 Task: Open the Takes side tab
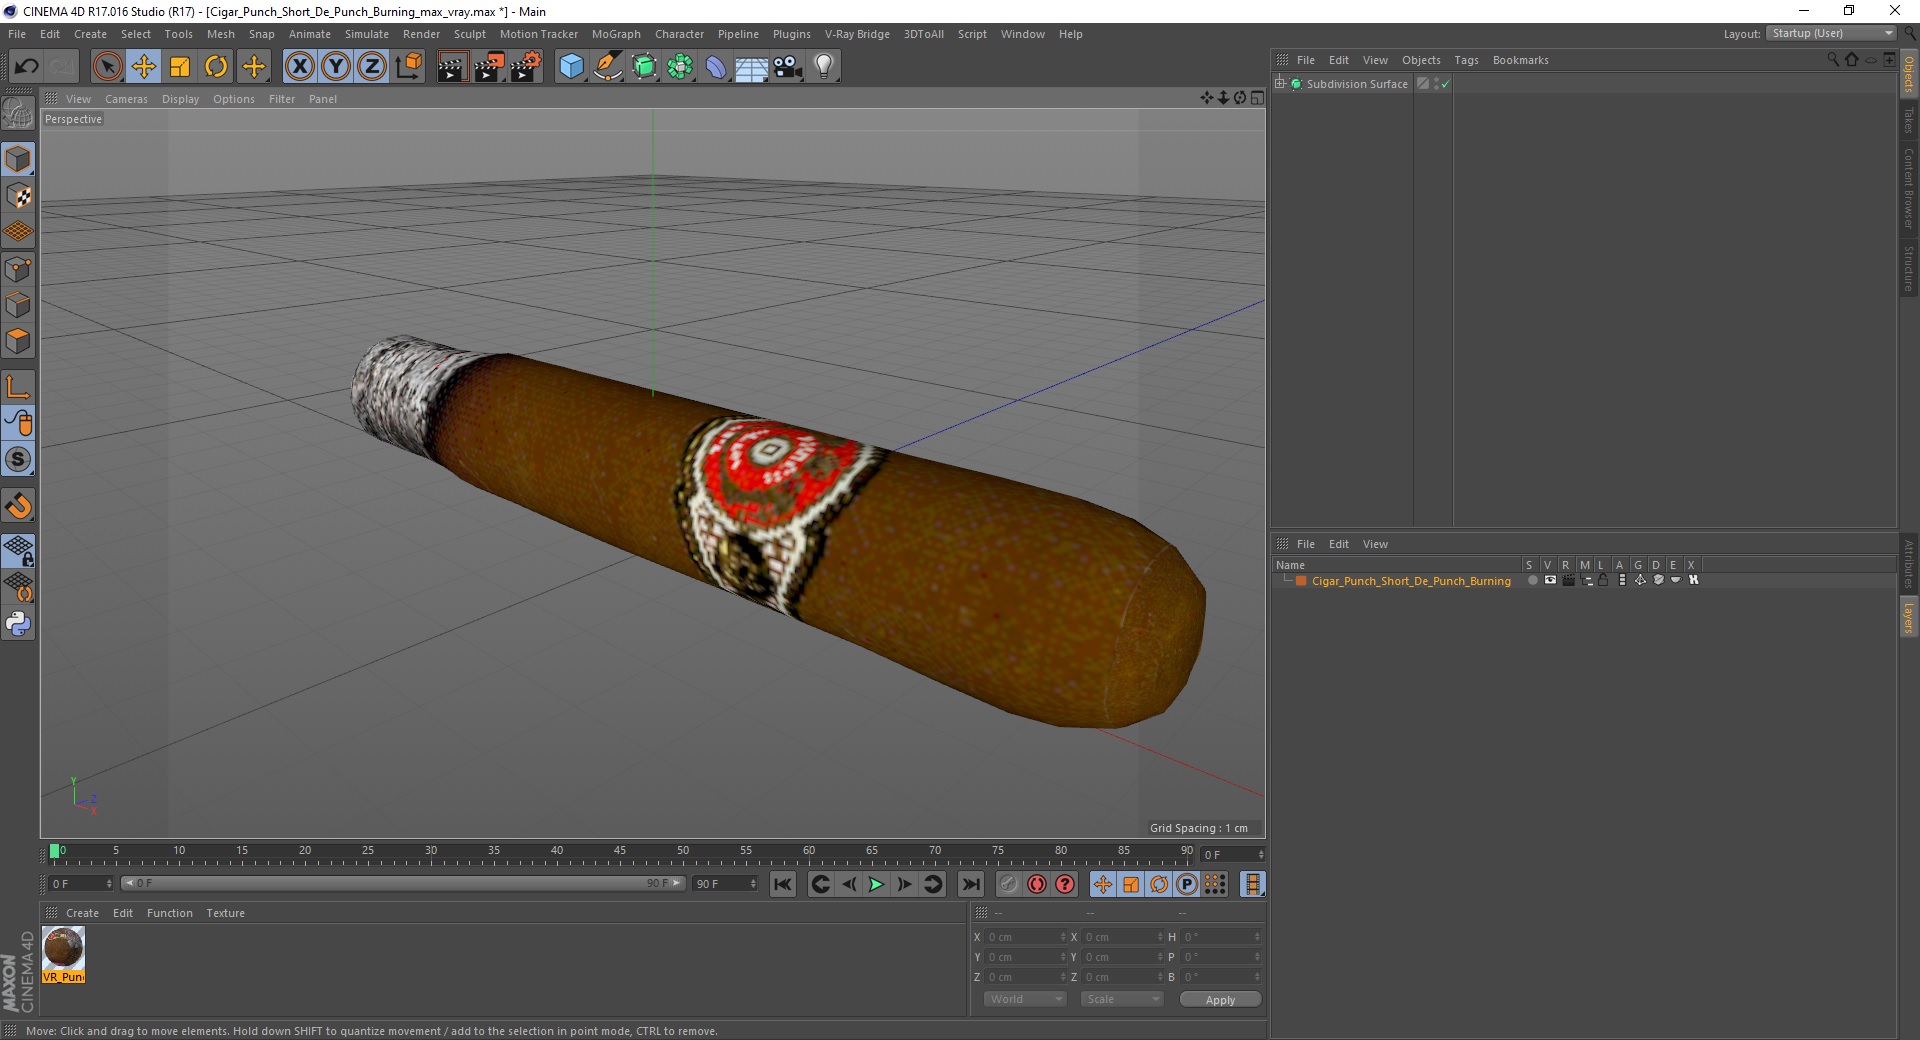point(1908,120)
